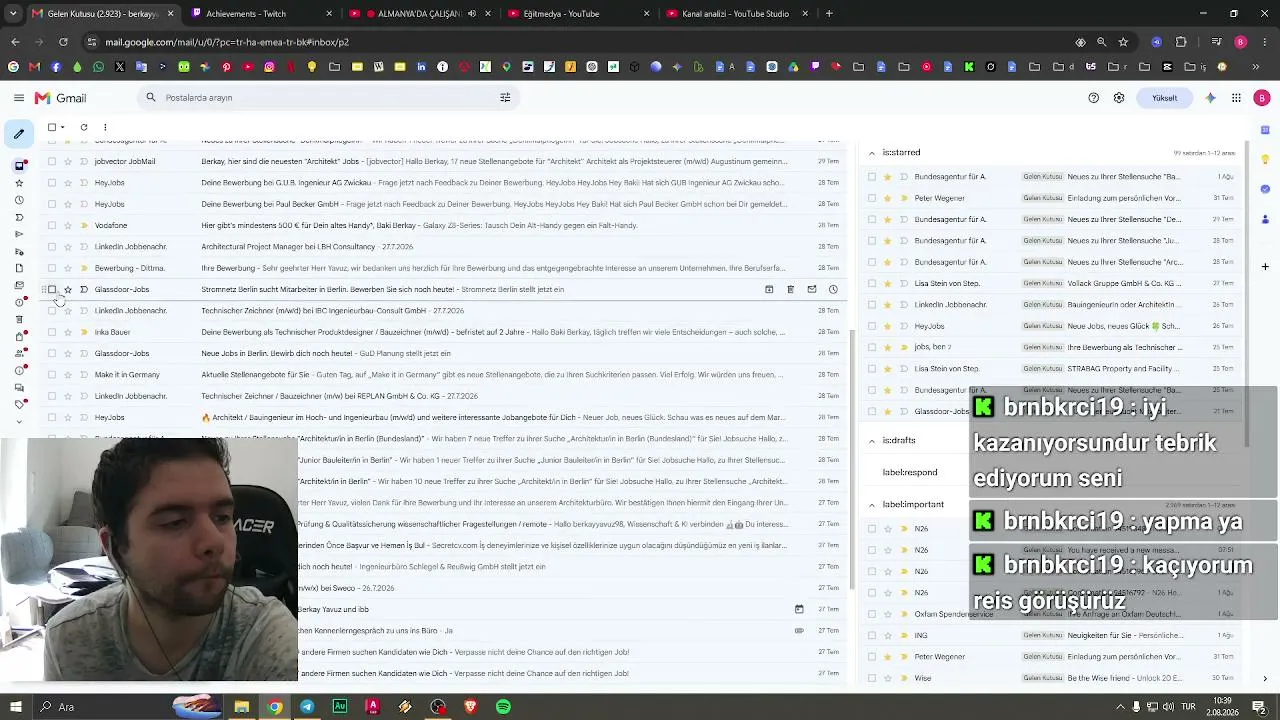Click the Compose pencil icon
1280x720 pixels.
click(x=19, y=134)
